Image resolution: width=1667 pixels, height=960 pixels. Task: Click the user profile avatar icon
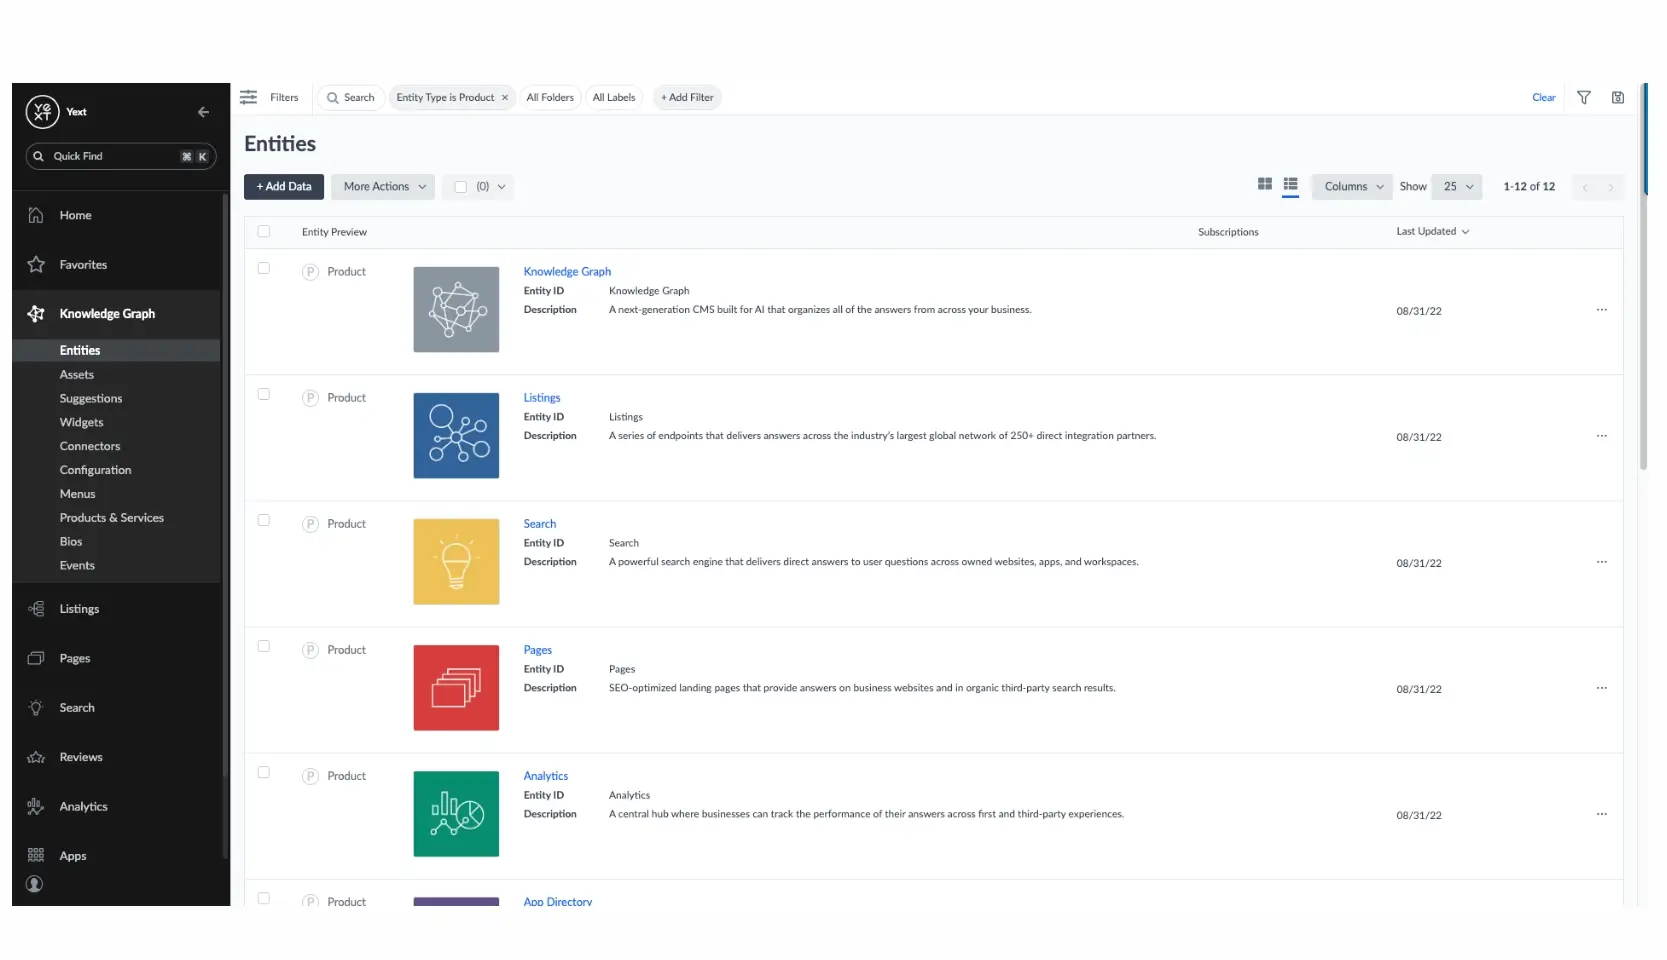click(35, 884)
